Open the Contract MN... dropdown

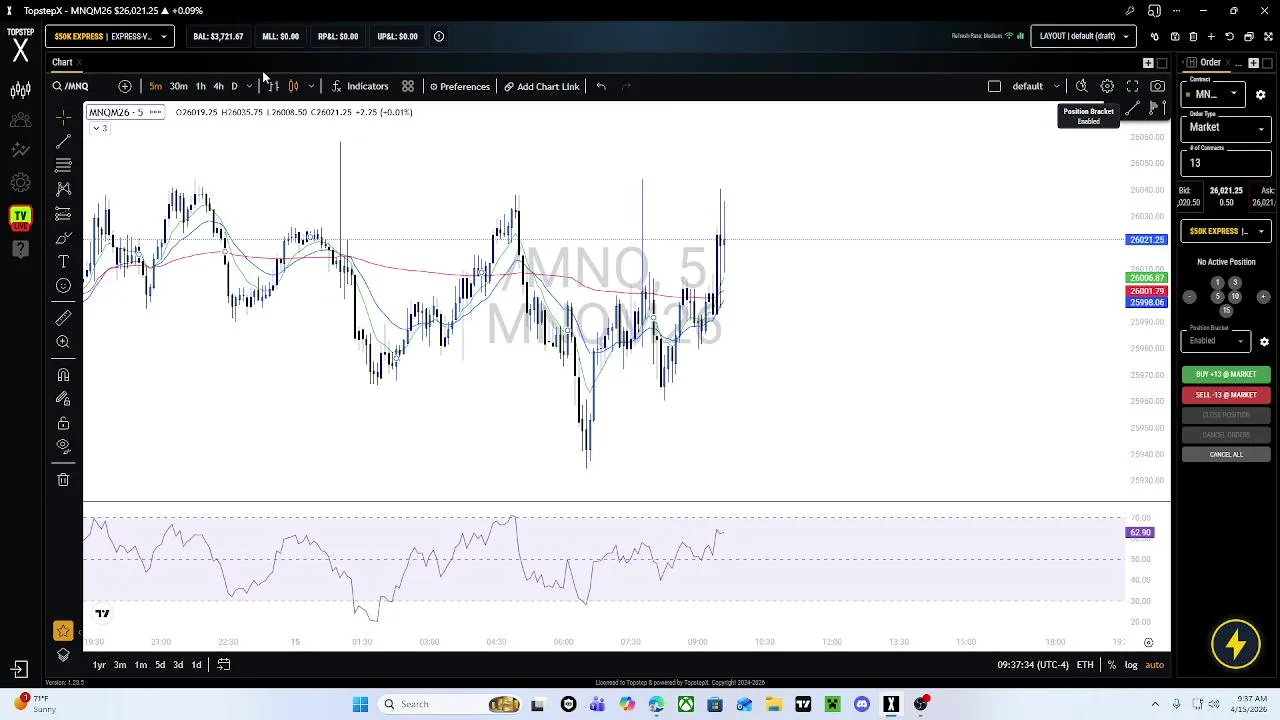coord(1215,94)
